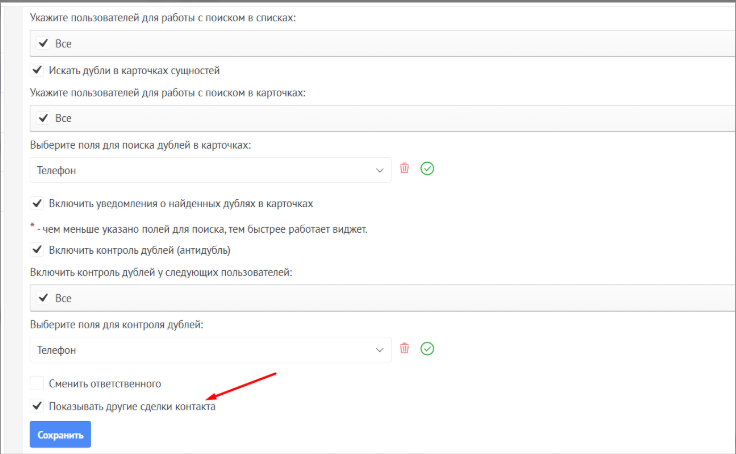Click the chevron arrow in card search fields dropdown

379,170
